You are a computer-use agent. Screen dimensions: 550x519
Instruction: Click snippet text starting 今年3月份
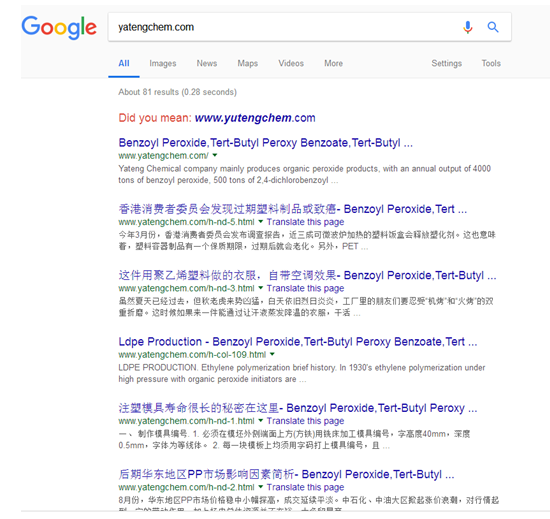(307, 241)
